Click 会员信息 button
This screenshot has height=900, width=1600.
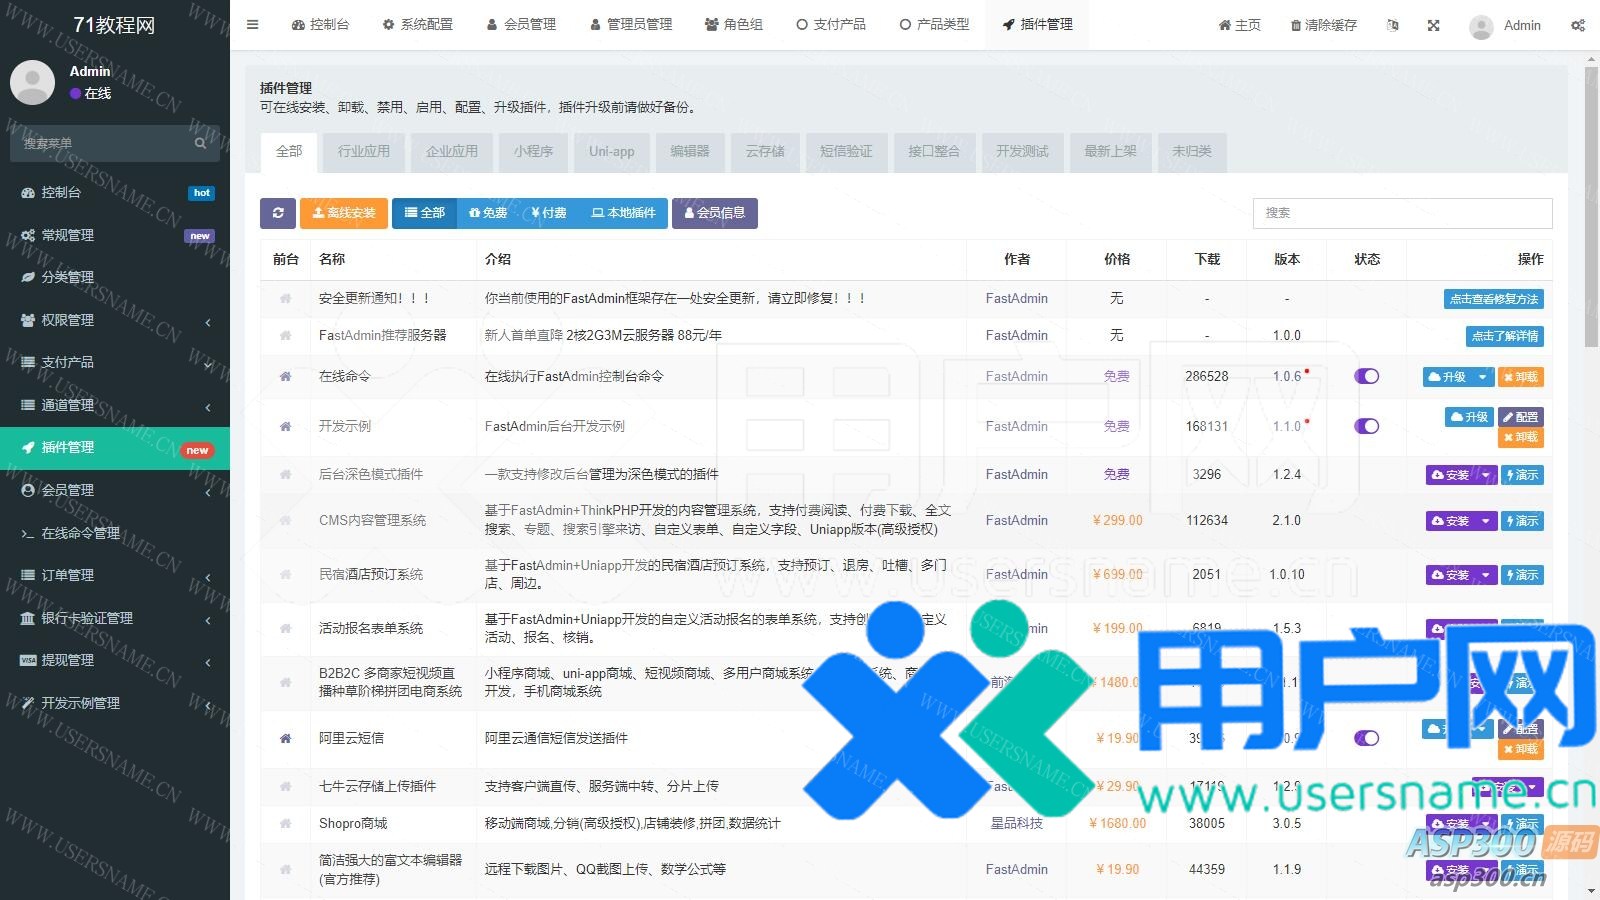(715, 213)
